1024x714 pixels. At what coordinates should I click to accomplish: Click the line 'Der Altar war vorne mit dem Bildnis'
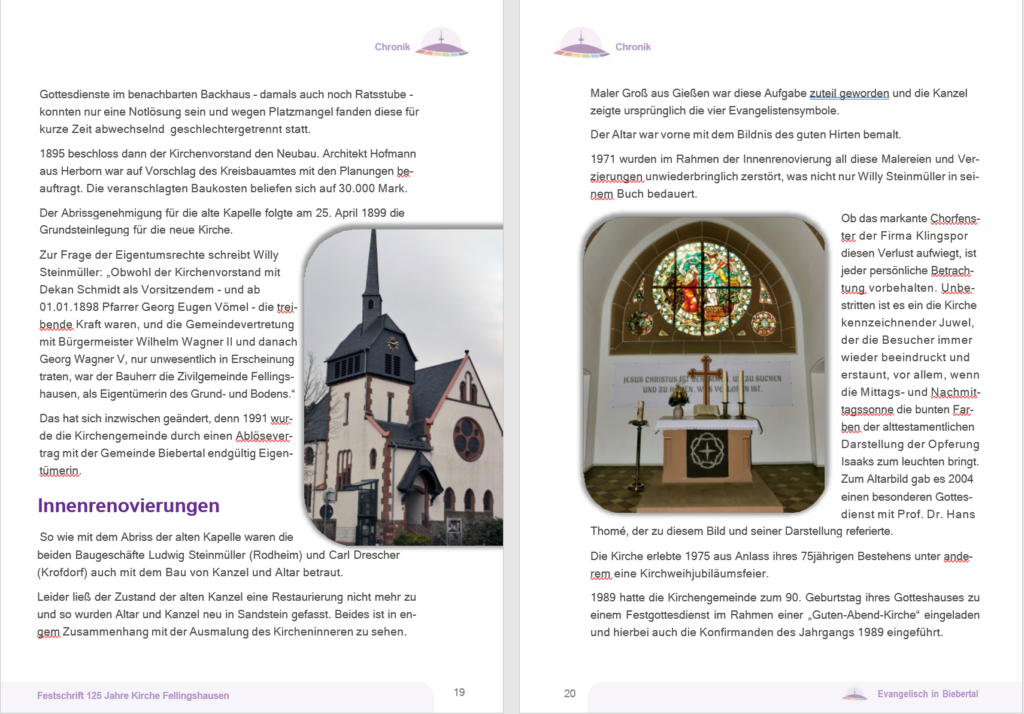click(746, 135)
